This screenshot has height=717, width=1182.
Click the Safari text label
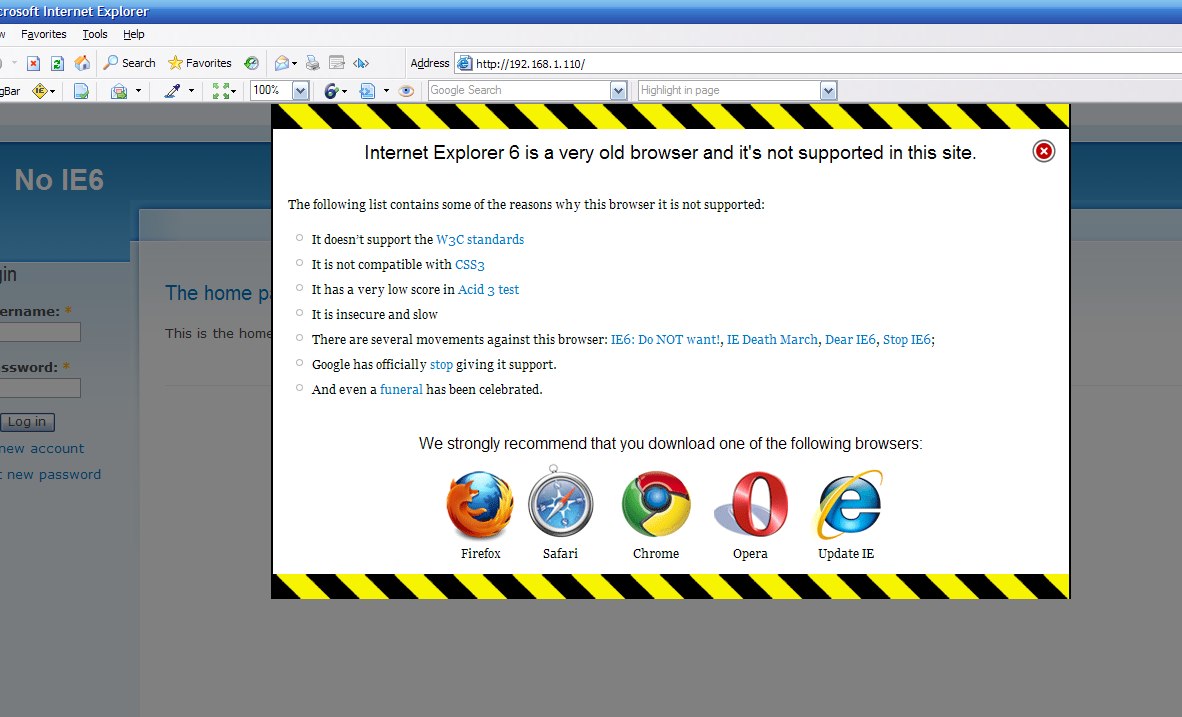(x=560, y=553)
